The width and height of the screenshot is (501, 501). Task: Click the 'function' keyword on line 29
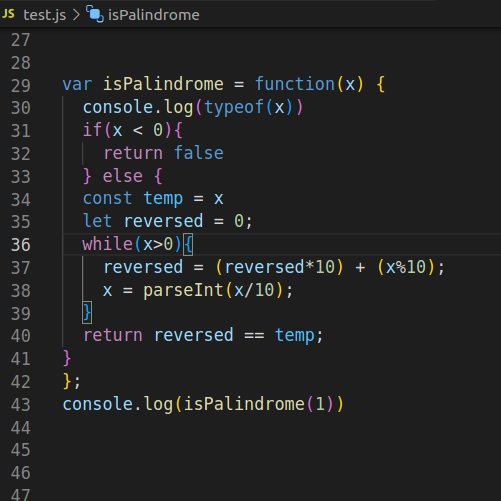(295, 84)
